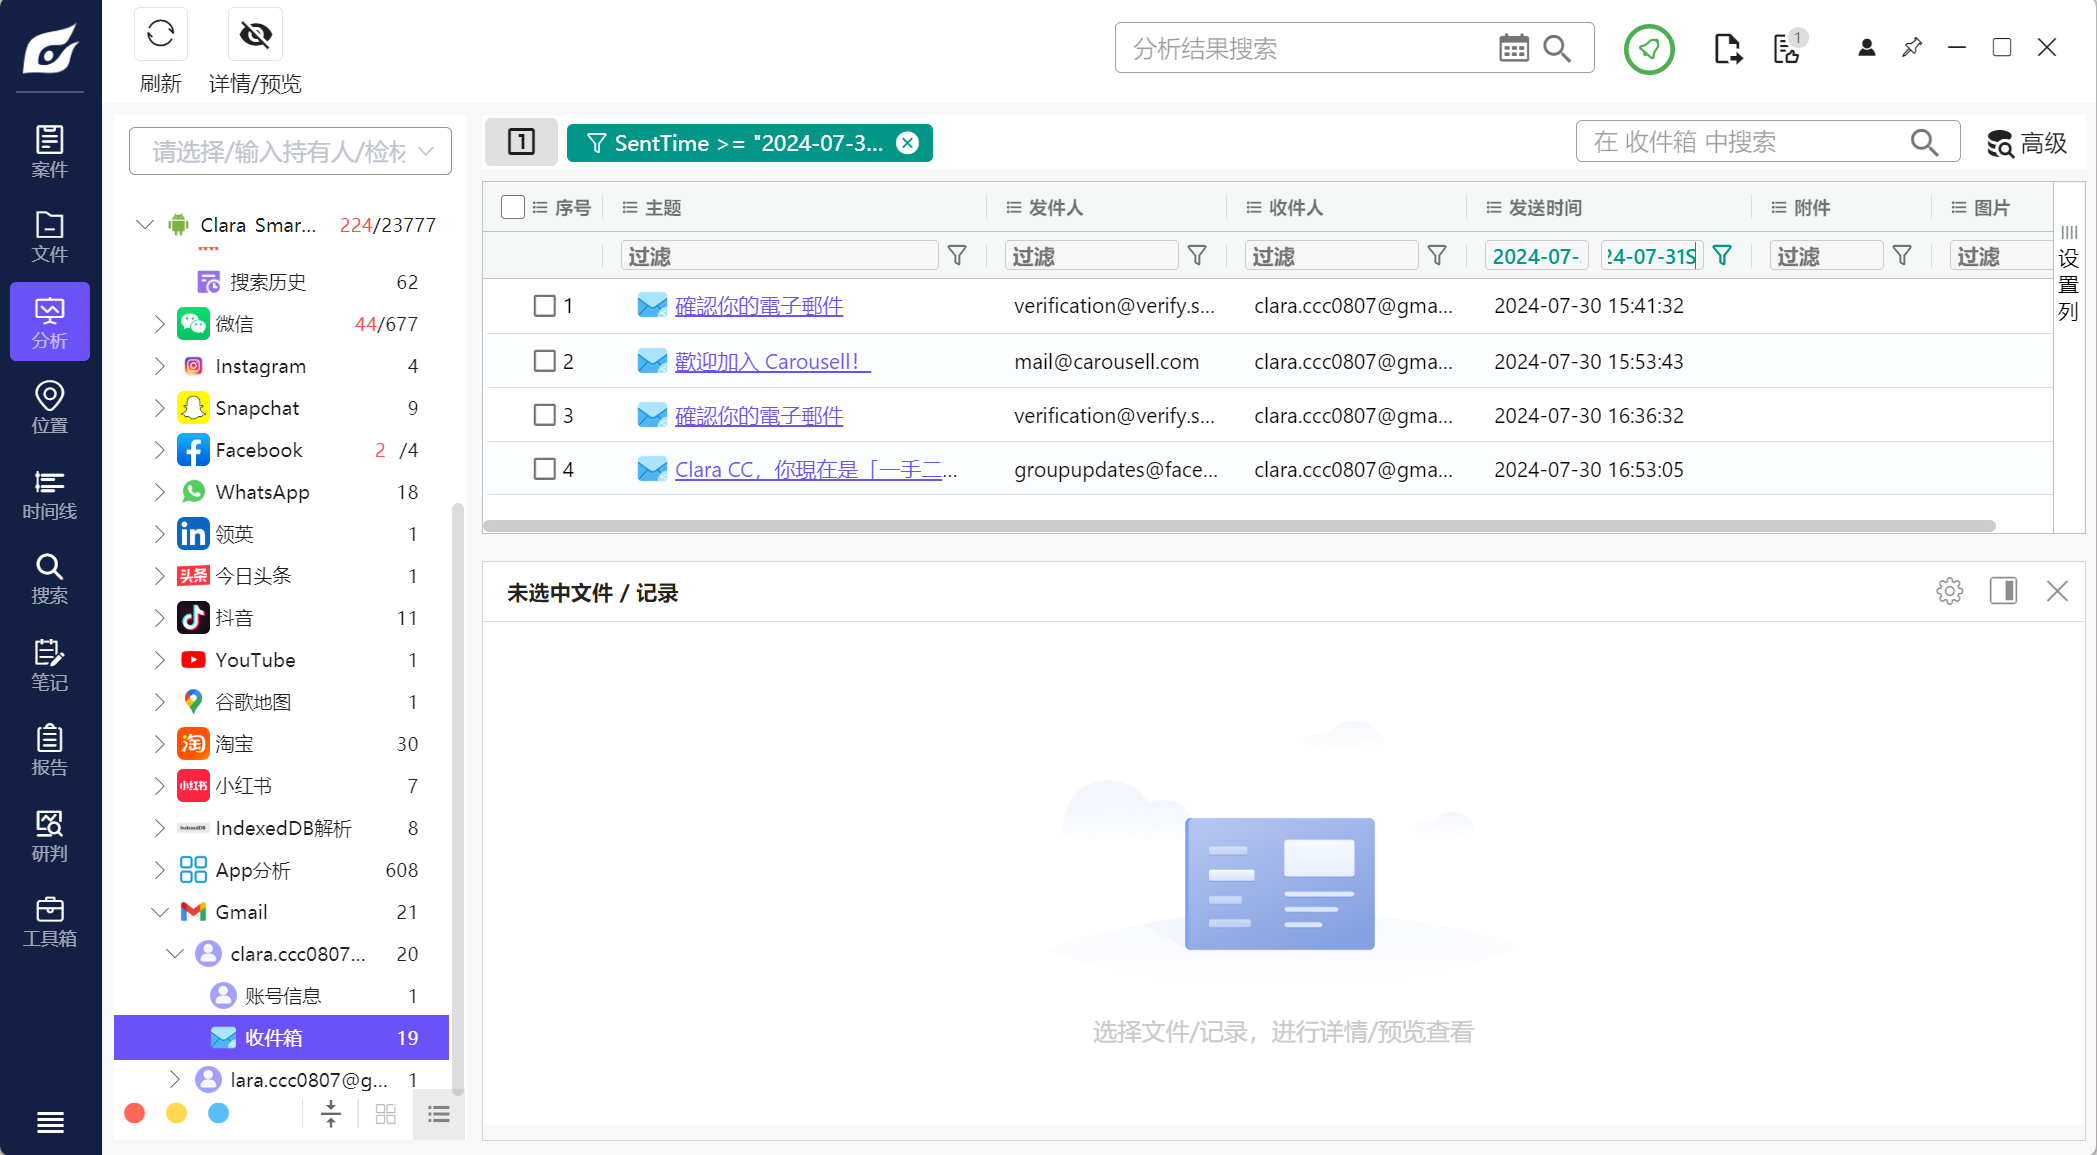Switch to the 报告 report tab
Screen dimensions: 2097x1155
49,750
